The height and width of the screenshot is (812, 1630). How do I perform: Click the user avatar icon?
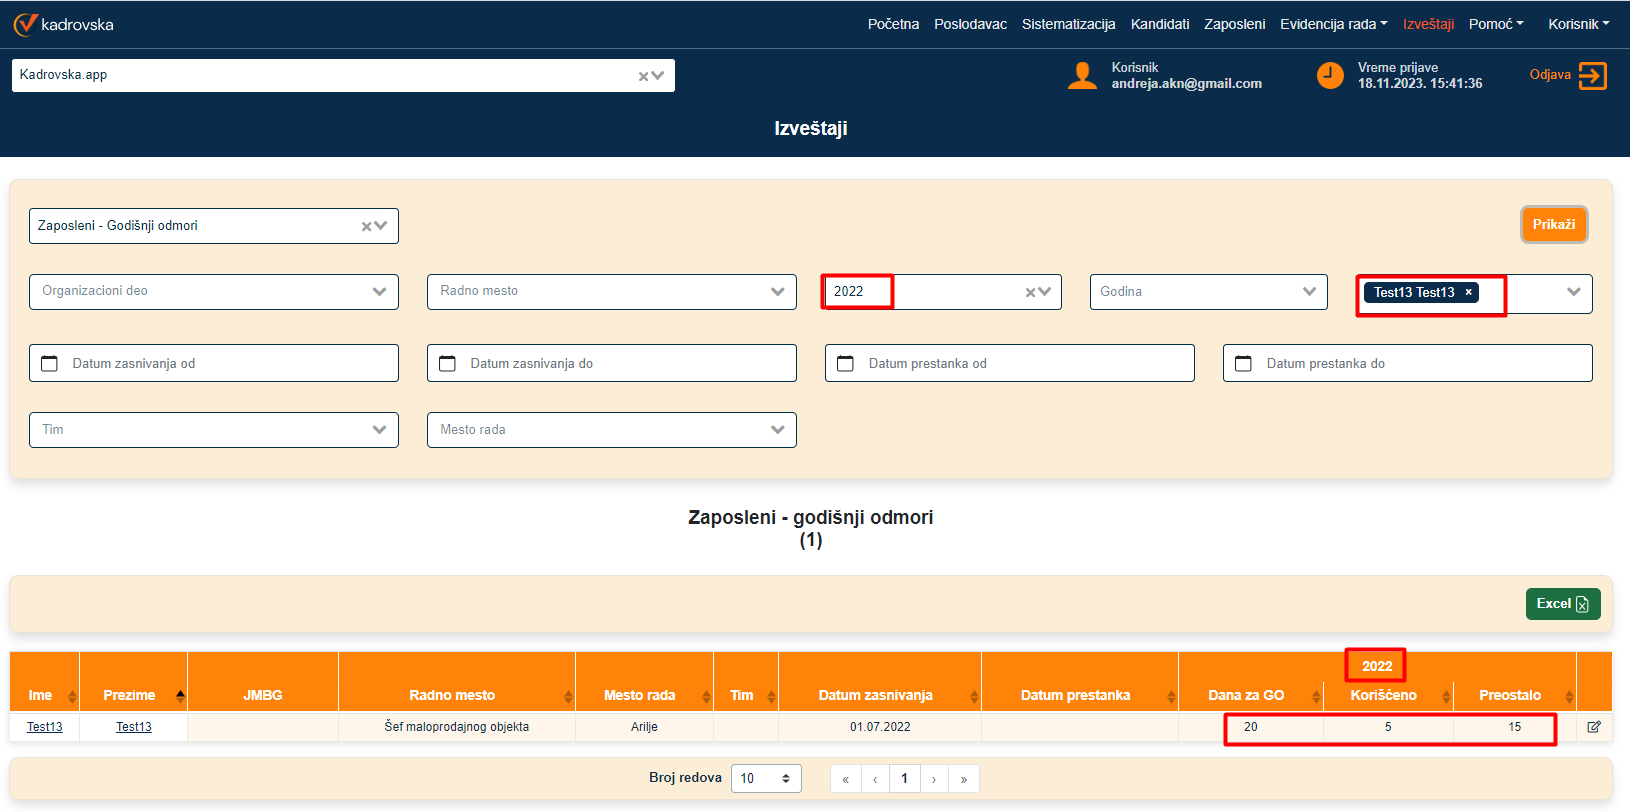point(1082,76)
